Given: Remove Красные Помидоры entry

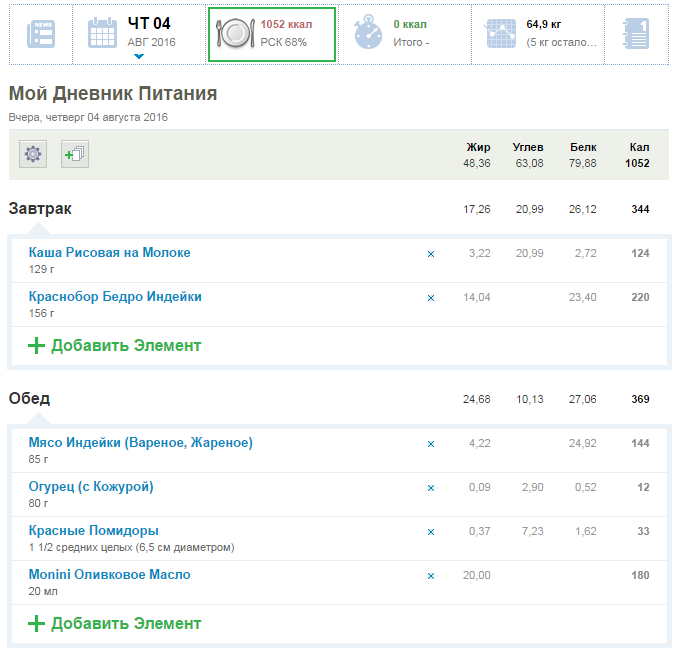Looking at the screenshot, I should (x=431, y=532).
